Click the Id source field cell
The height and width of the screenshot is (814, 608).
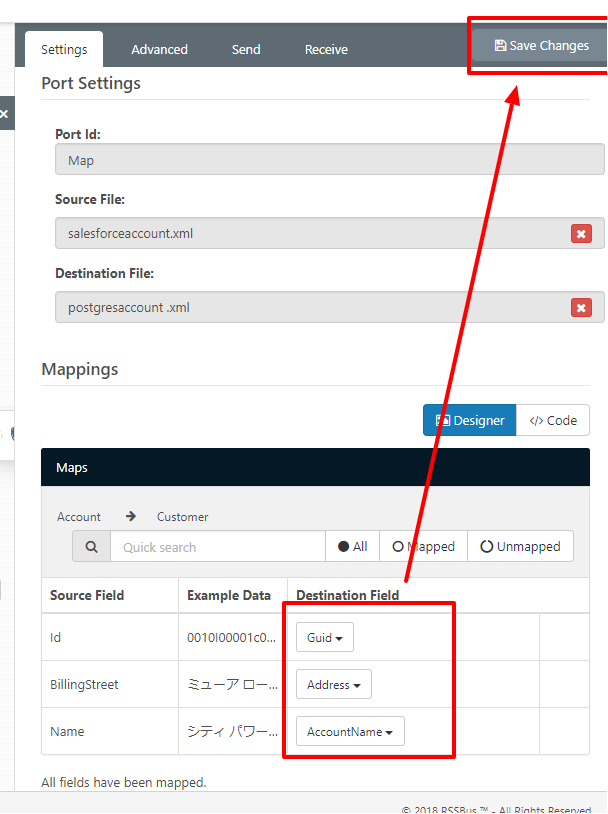[110, 637]
